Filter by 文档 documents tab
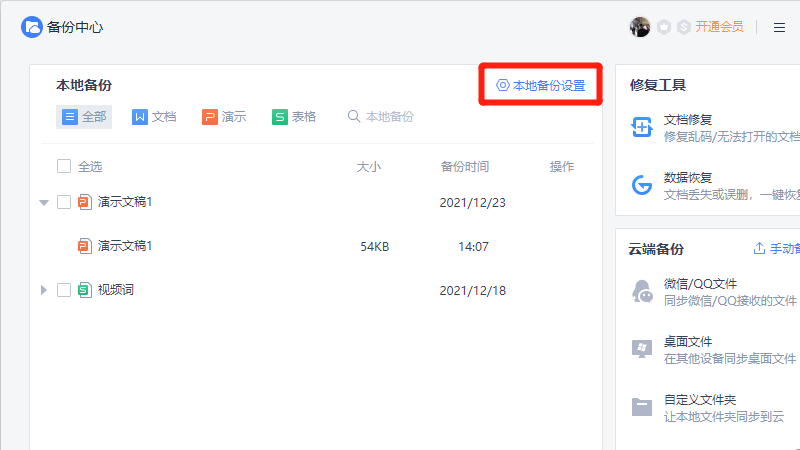This screenshot has height=450, width=800. pyautogui.click(x=154, y=117)
